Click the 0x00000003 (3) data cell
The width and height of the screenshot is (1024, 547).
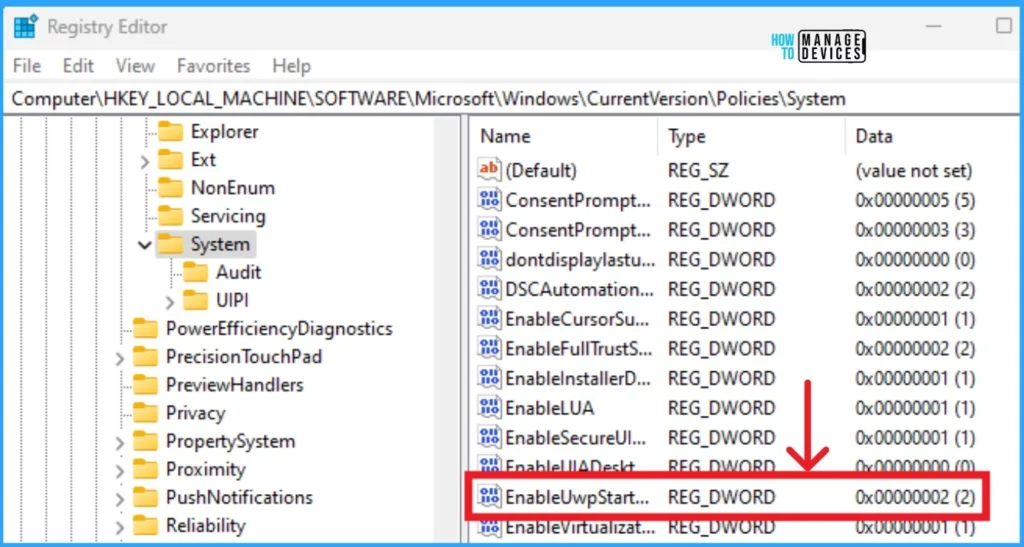[915, 230]
